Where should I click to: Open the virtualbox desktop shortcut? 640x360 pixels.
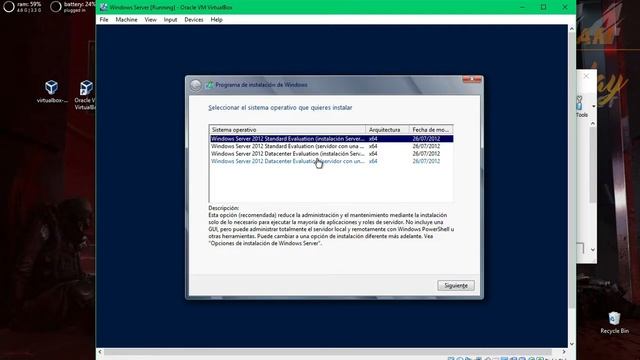tap(52, 92)
